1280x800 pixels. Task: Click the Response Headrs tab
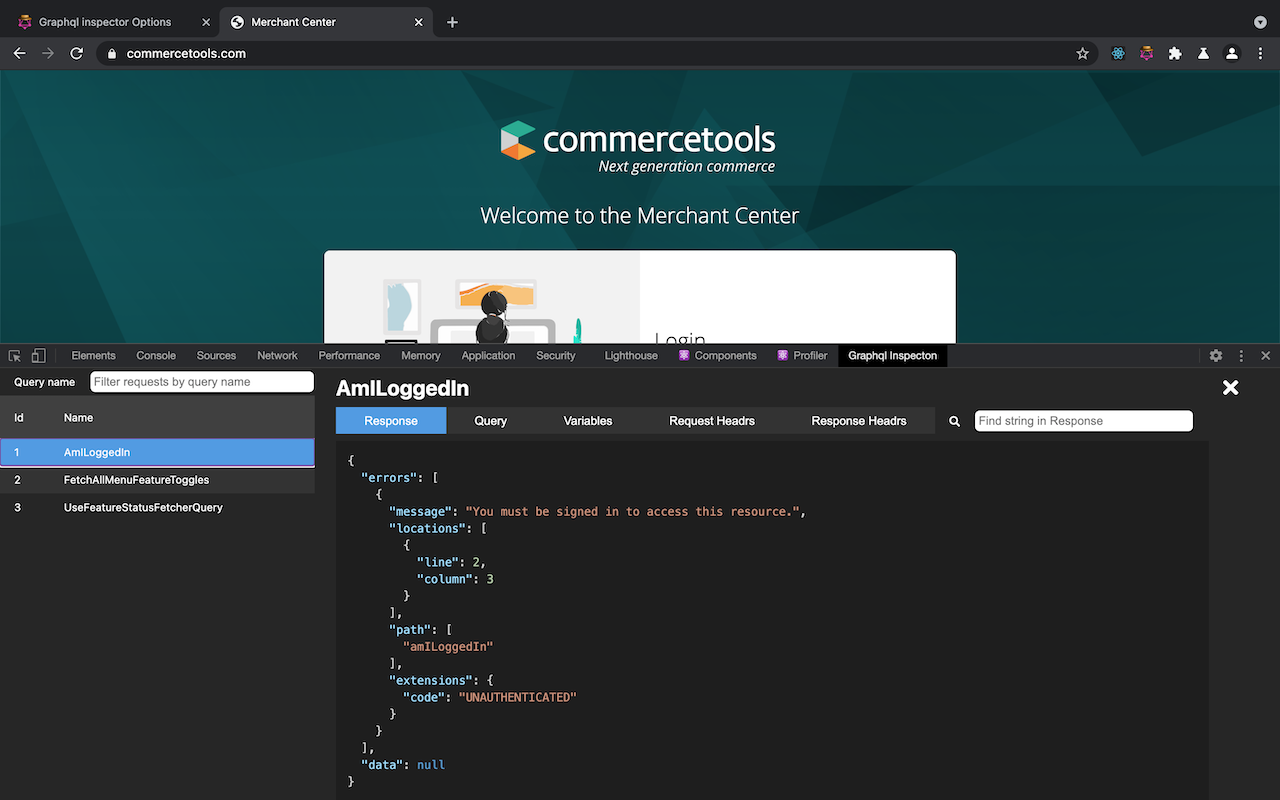point(860,421)
